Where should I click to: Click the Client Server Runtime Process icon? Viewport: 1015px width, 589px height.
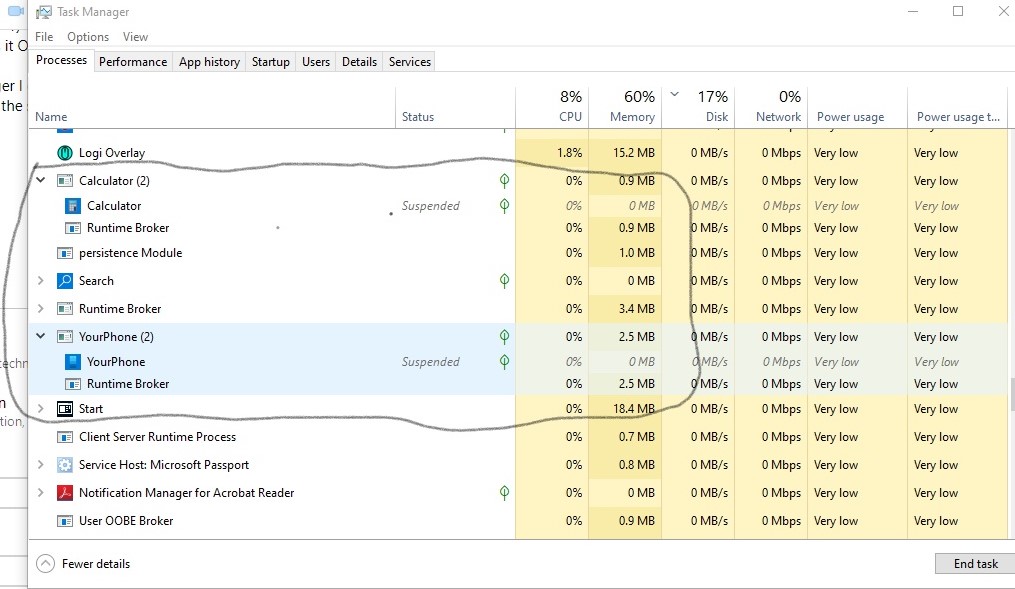coord(65,437)
